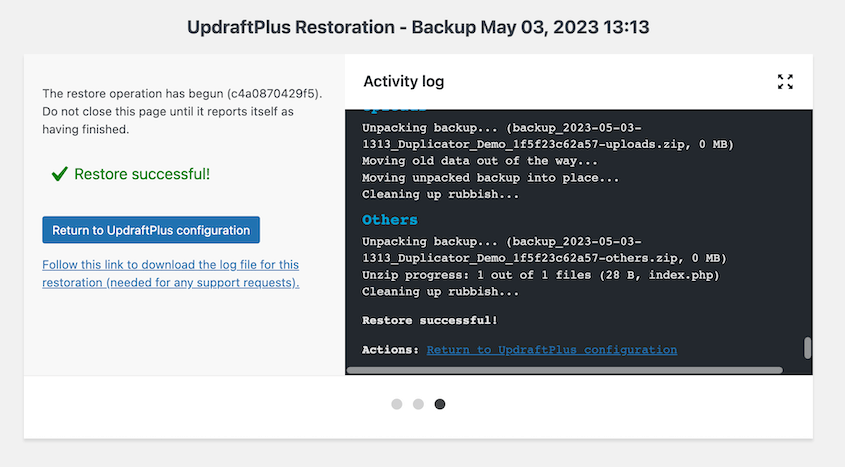Click the Others section heading in log
845x467 pixels.
click(390, 220)
